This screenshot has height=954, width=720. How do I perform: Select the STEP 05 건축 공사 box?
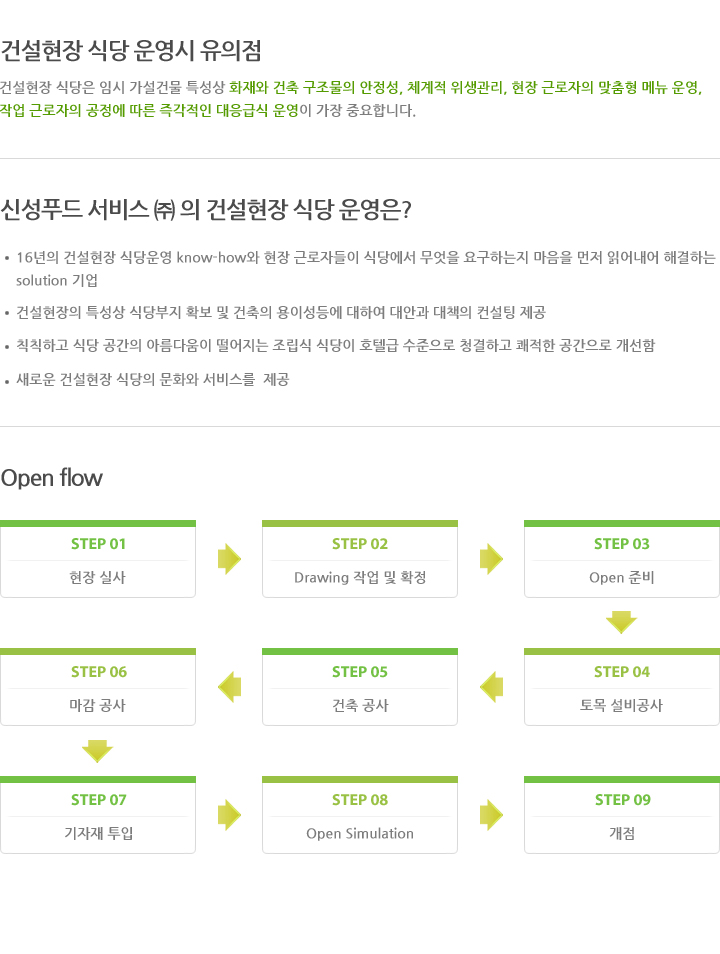coord(360,688)
